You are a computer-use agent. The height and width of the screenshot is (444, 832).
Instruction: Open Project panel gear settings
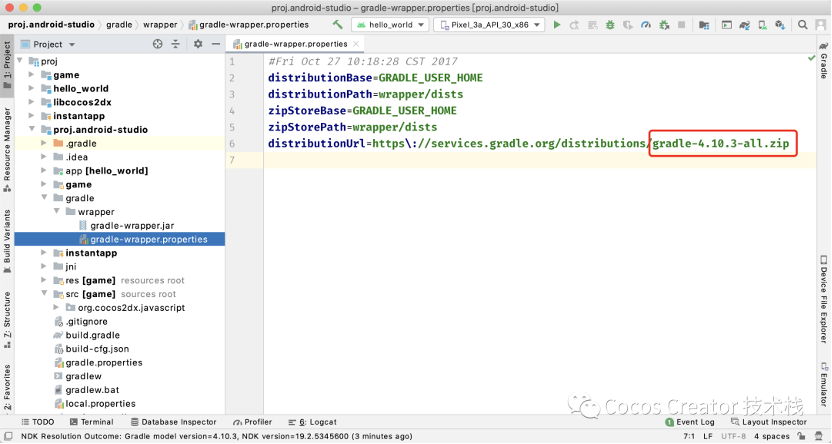pyautogui.click(x=197, y=44)
